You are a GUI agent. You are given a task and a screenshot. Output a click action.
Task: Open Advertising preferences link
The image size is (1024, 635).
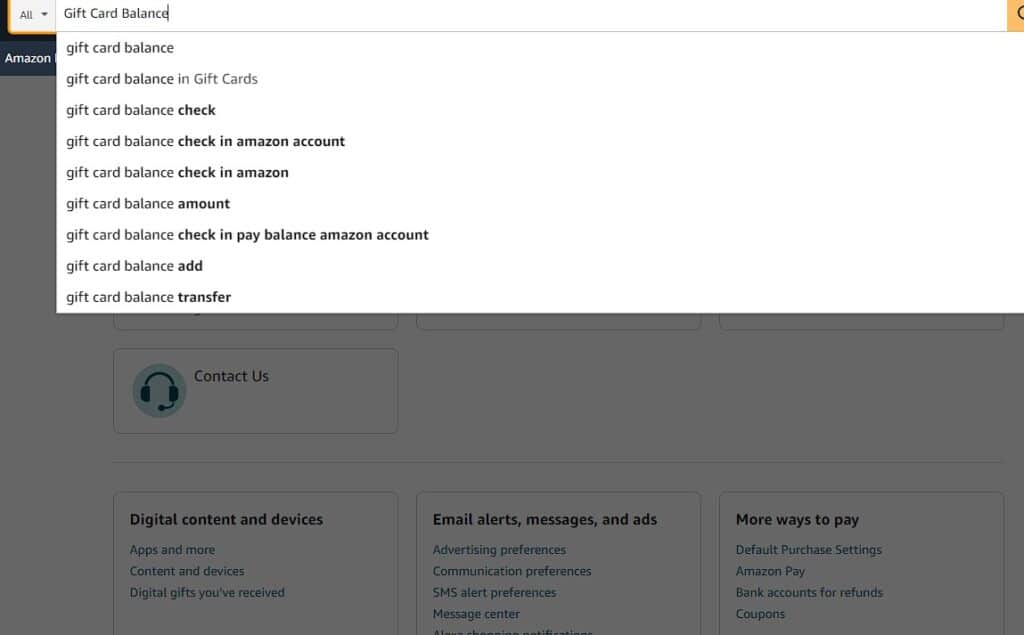click(499, 550)
